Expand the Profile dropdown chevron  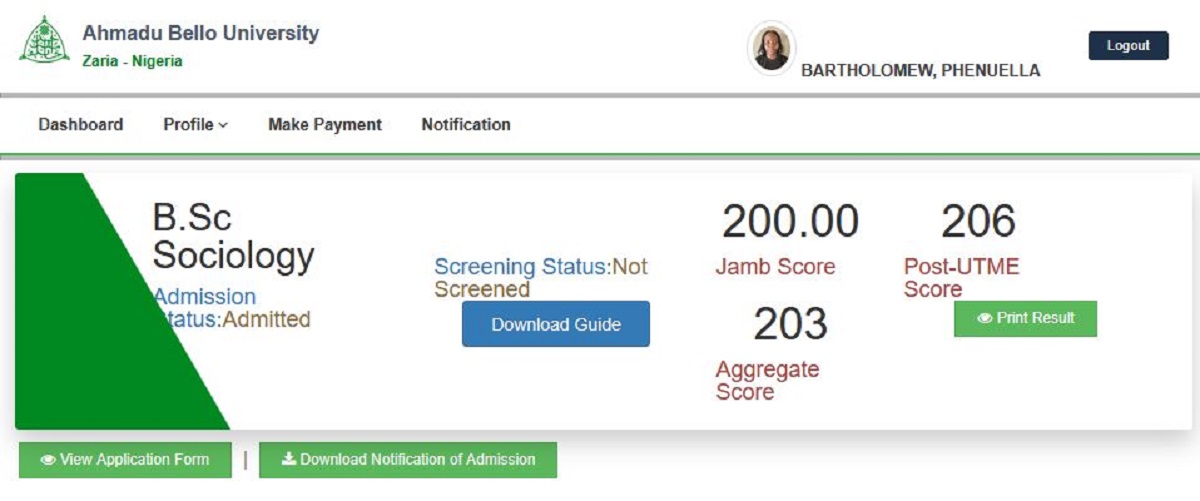coord(223,126)
